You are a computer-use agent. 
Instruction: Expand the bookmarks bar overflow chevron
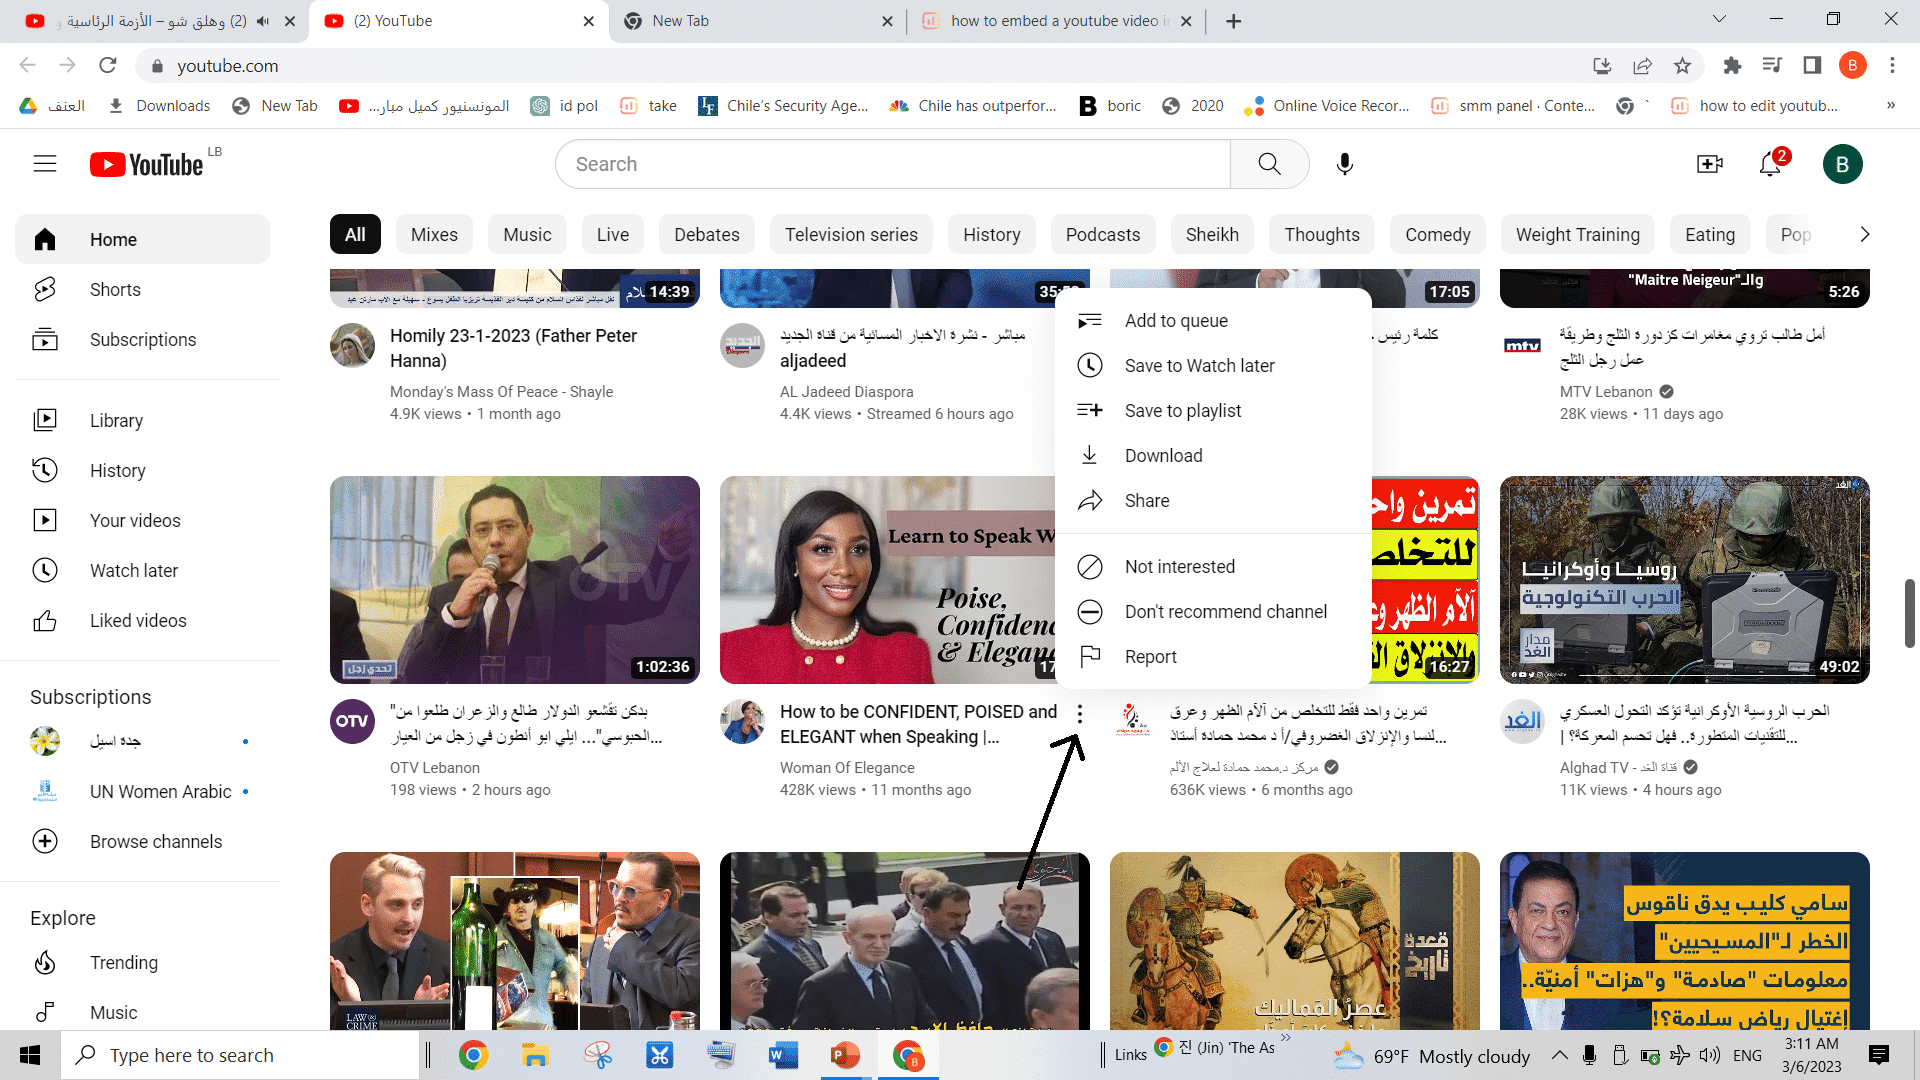1891,106
